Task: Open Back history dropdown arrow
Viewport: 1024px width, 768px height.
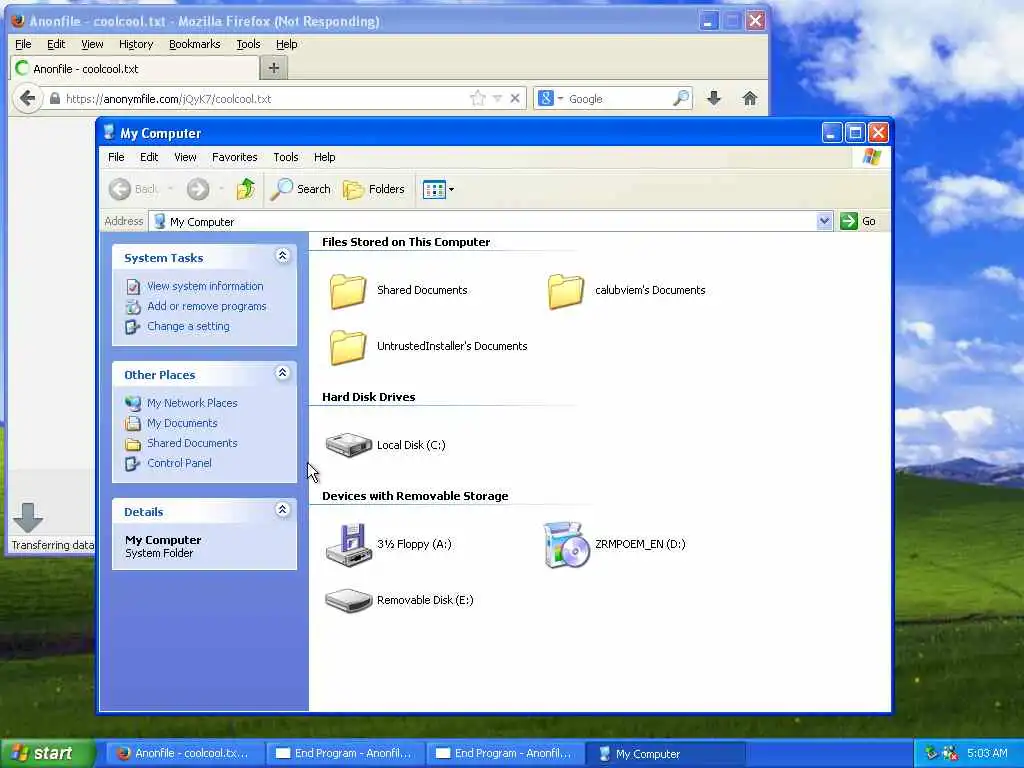Action: tap(170, 189)
